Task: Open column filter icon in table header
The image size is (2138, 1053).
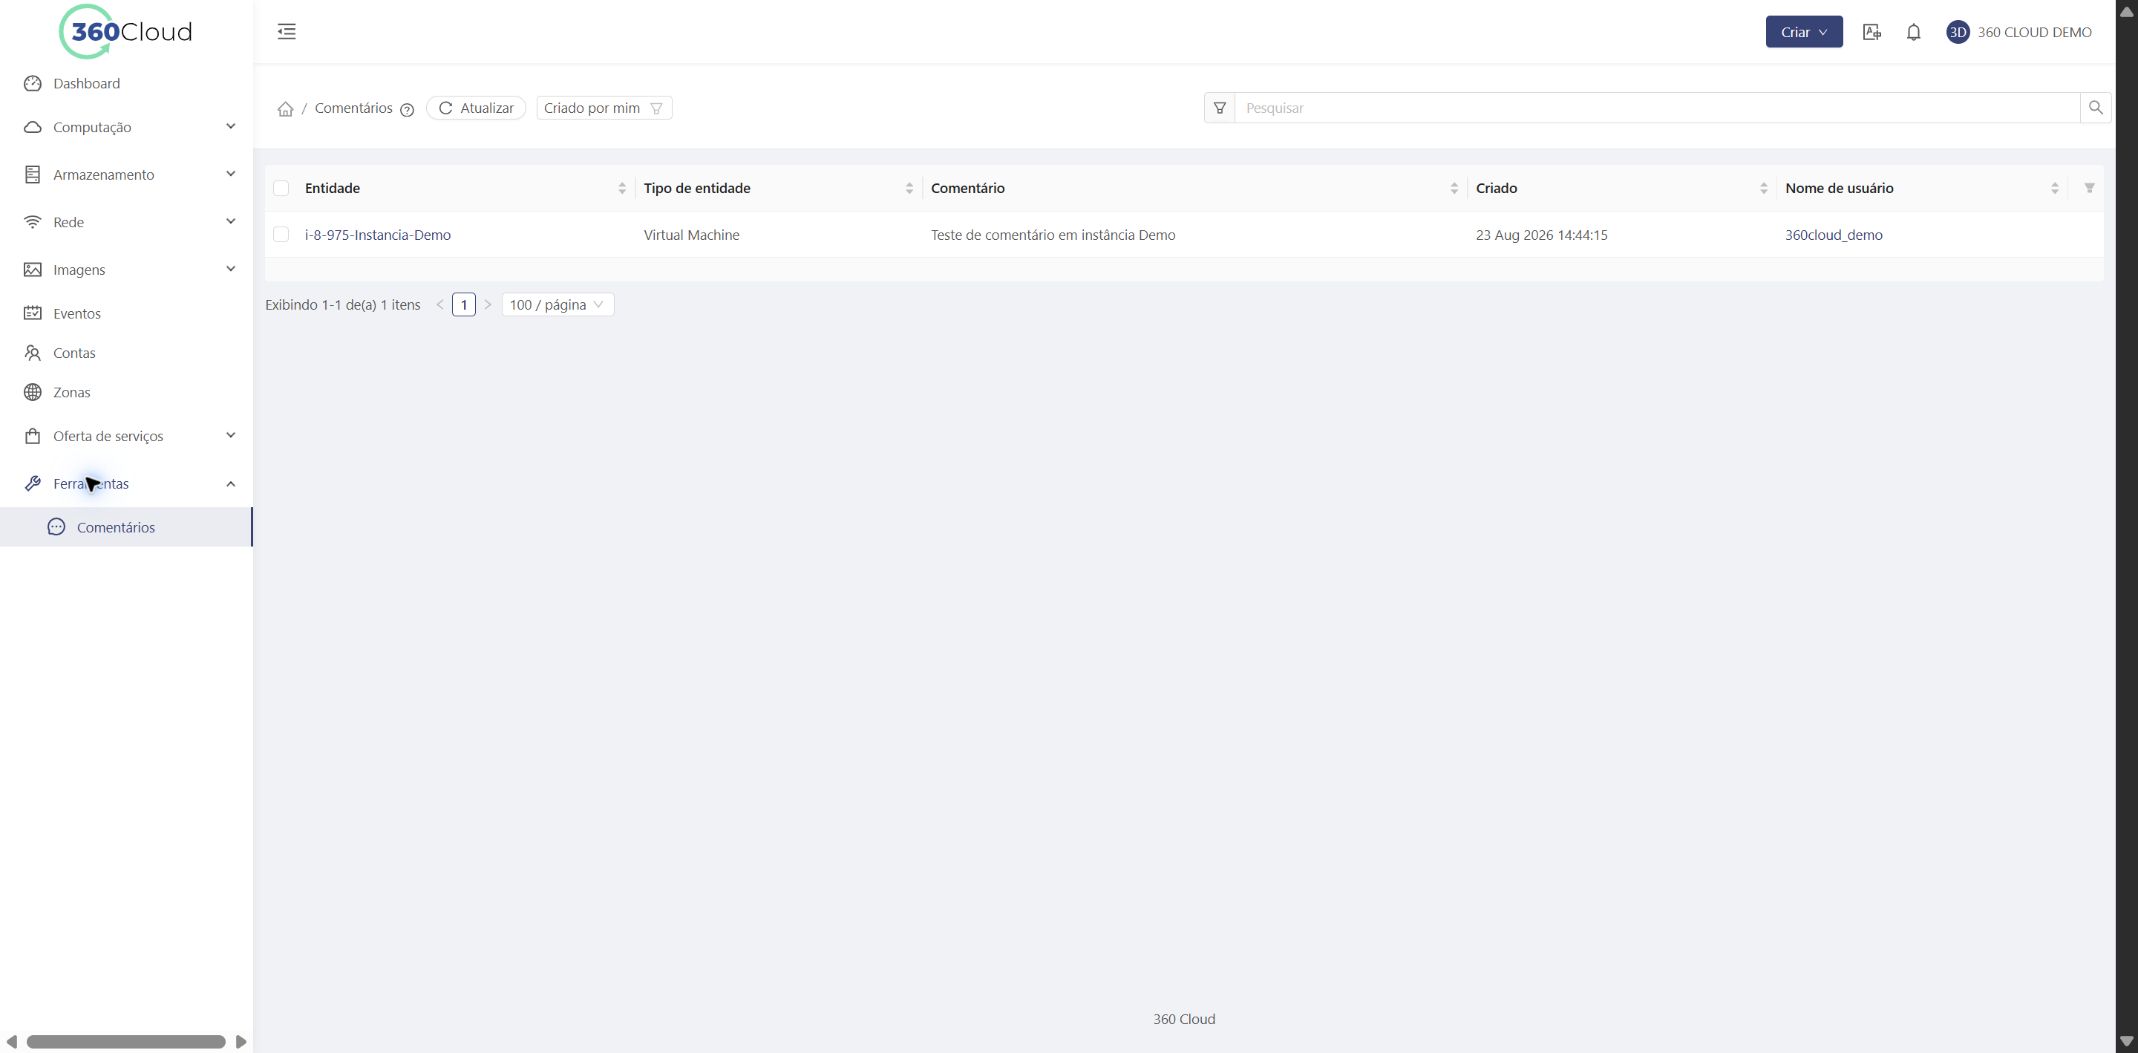Action: [x=2089, y=188]
